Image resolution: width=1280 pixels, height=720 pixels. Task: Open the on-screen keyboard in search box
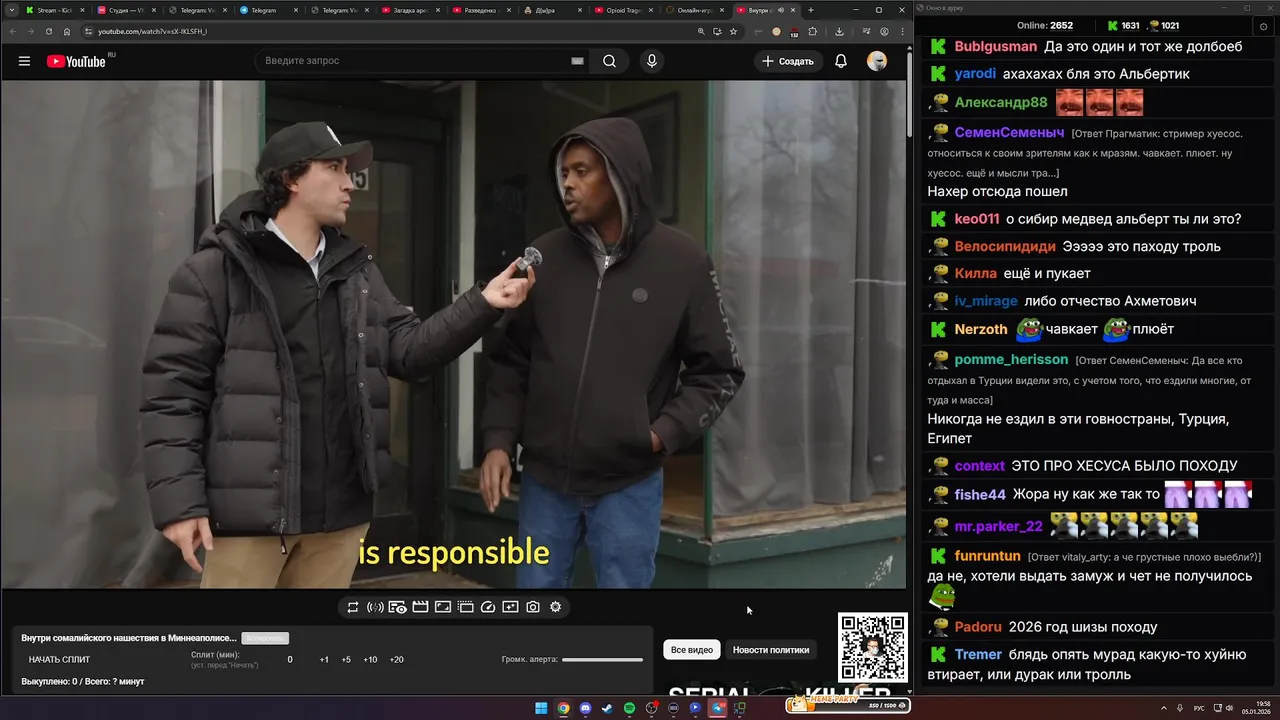577,61
